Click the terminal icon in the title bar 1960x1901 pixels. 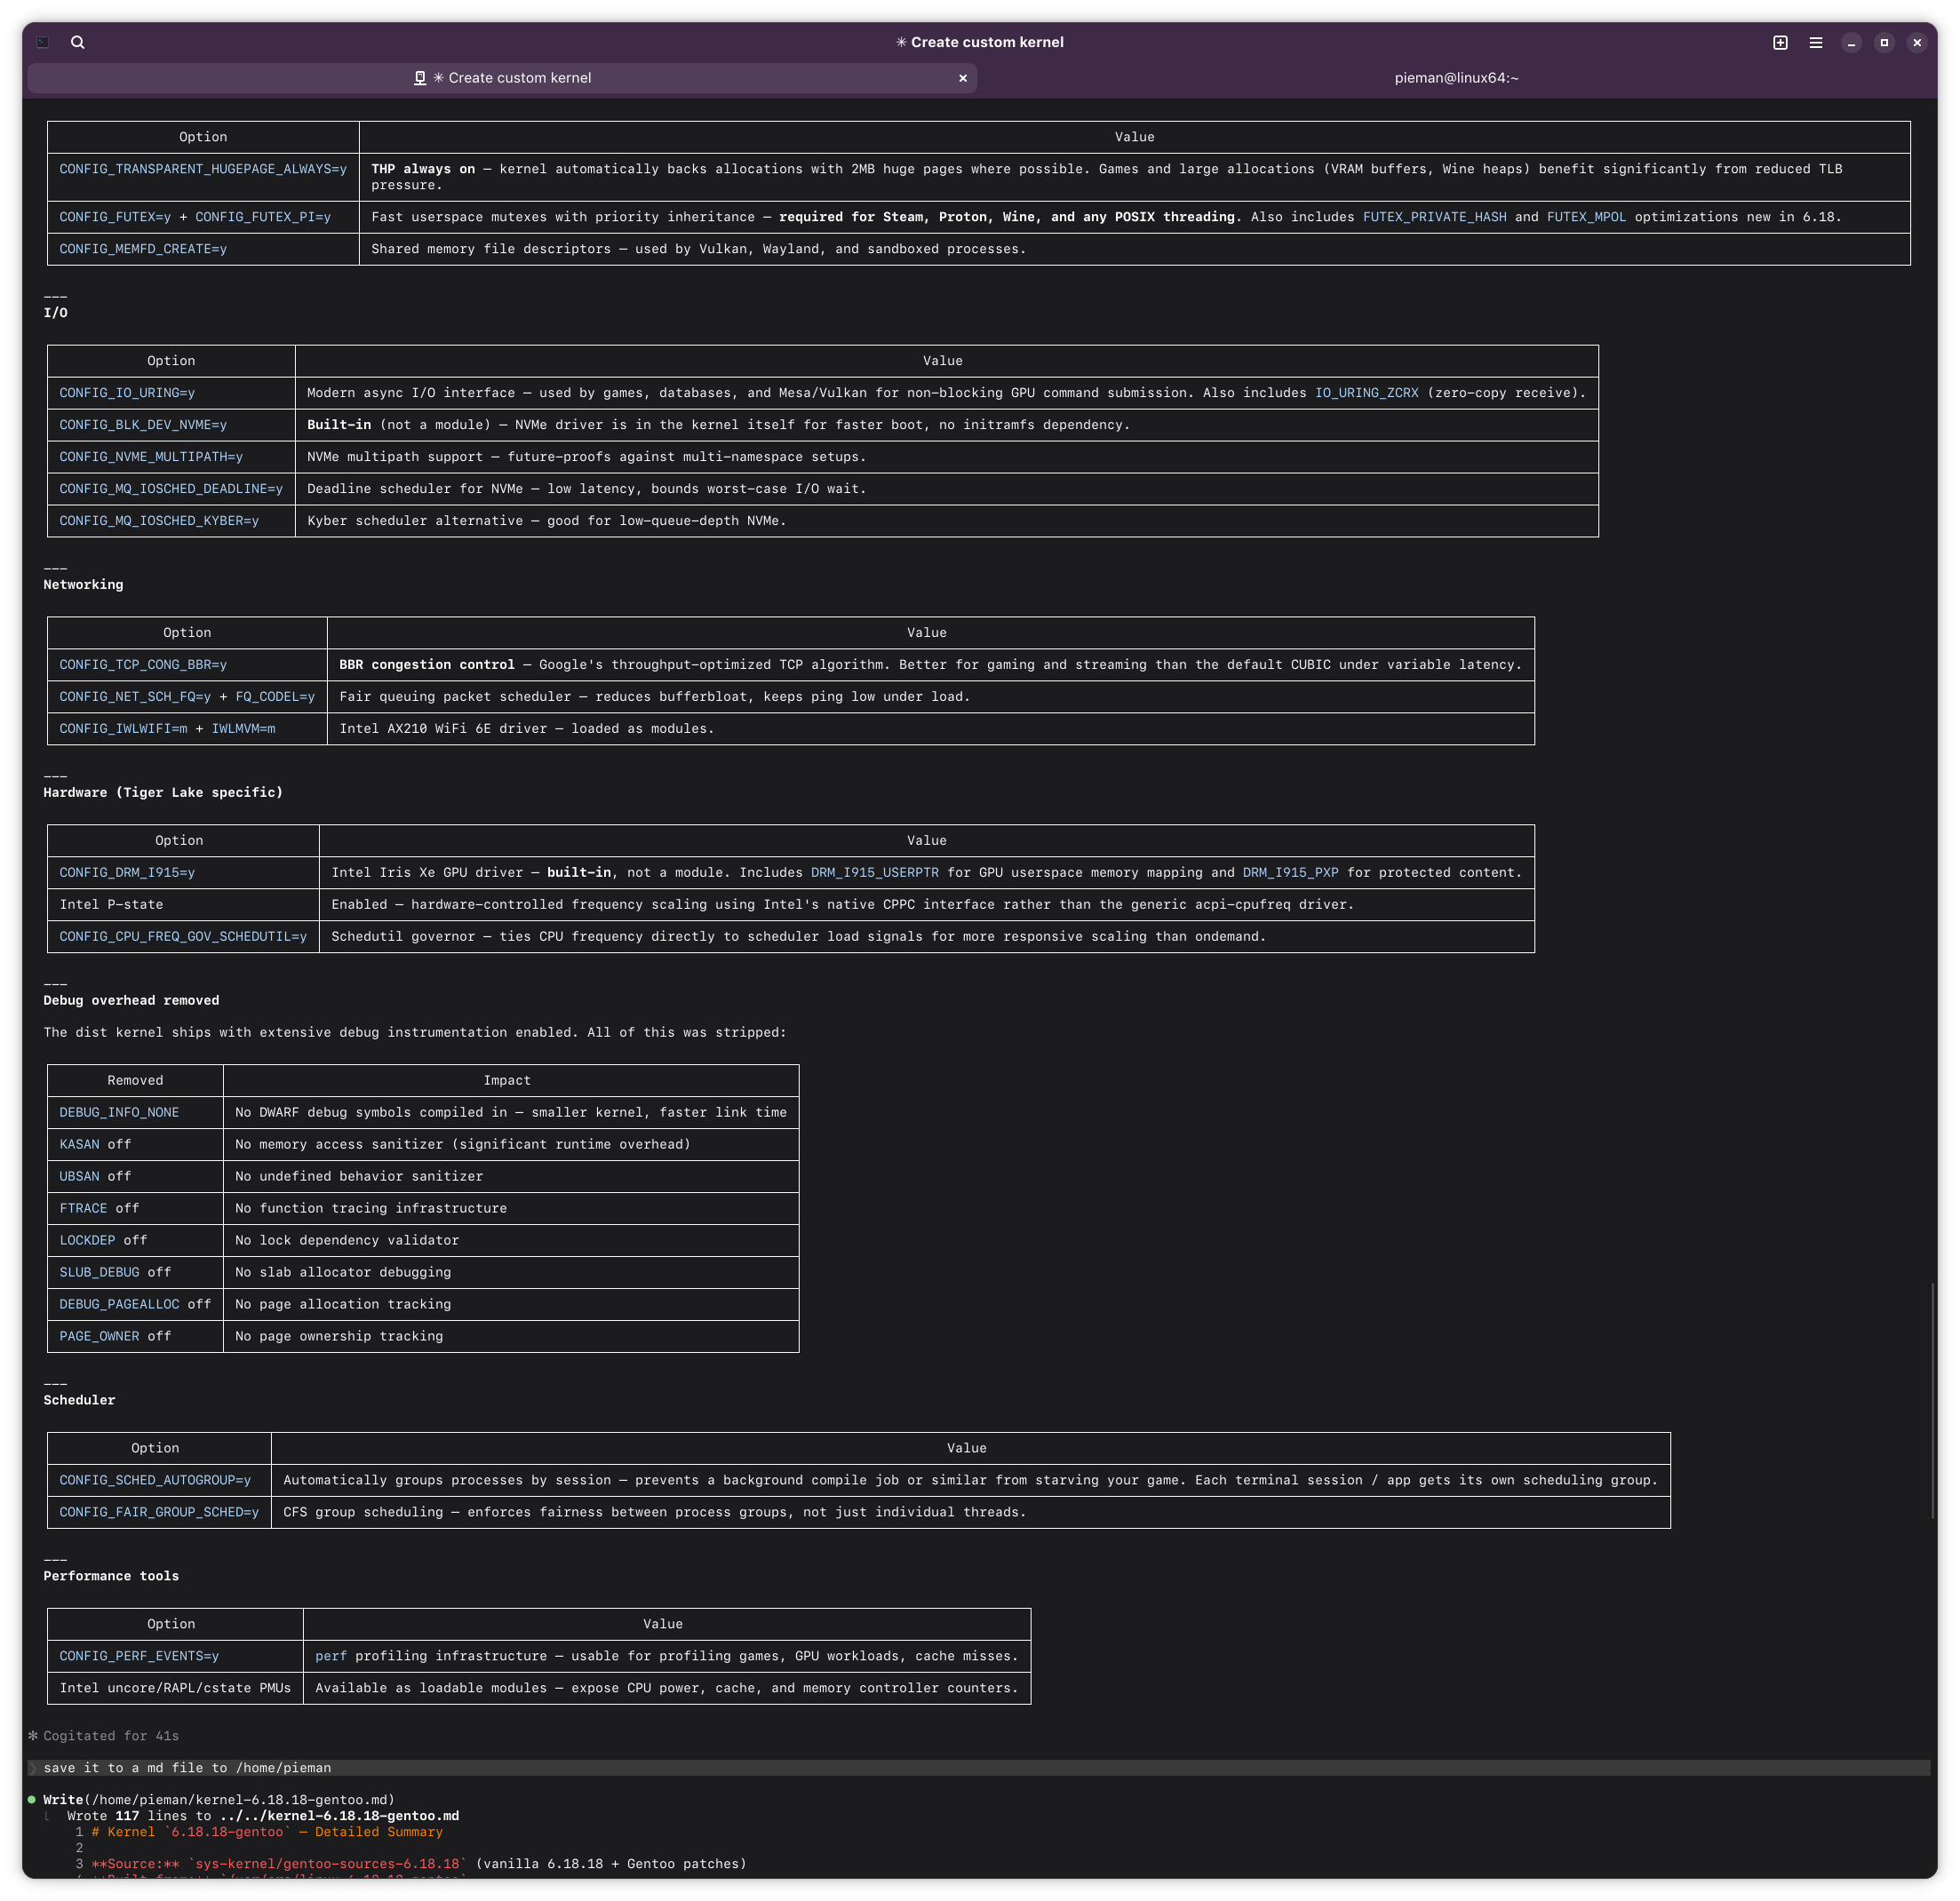(x=43, y=42)
